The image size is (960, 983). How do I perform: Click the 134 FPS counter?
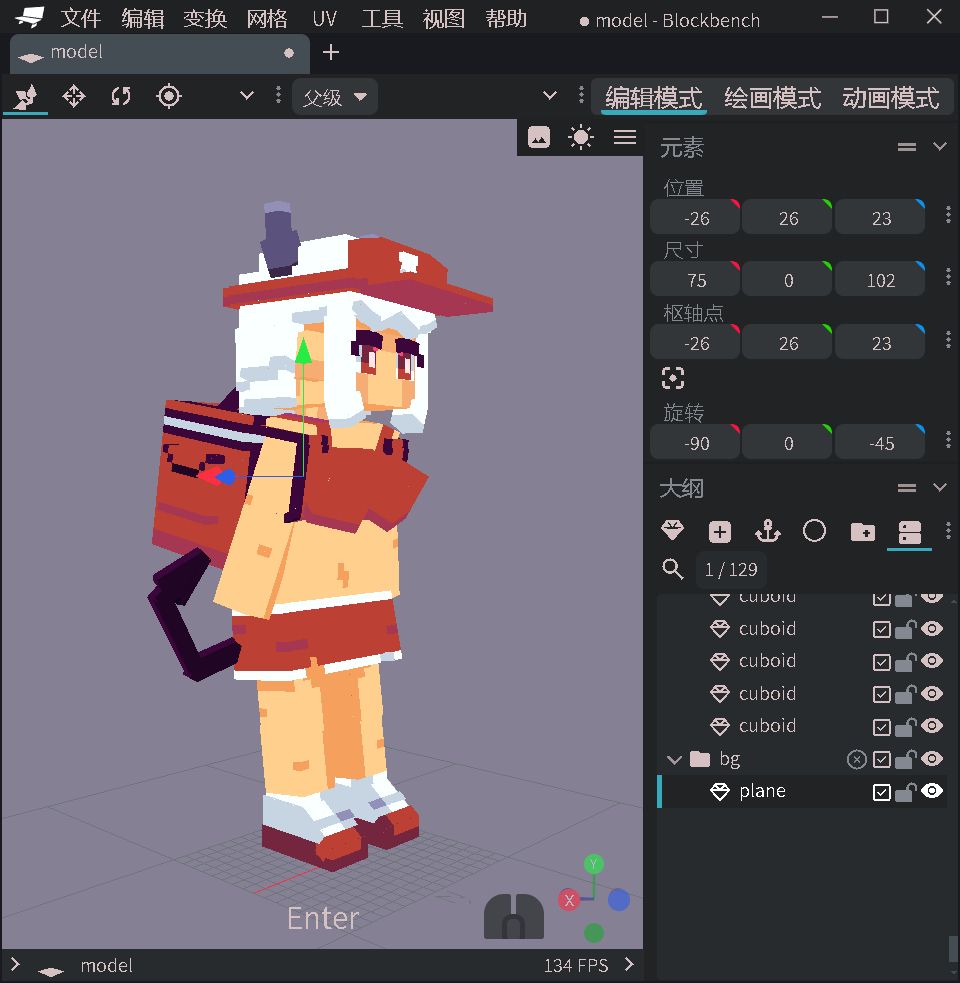[x=576, y=965]
